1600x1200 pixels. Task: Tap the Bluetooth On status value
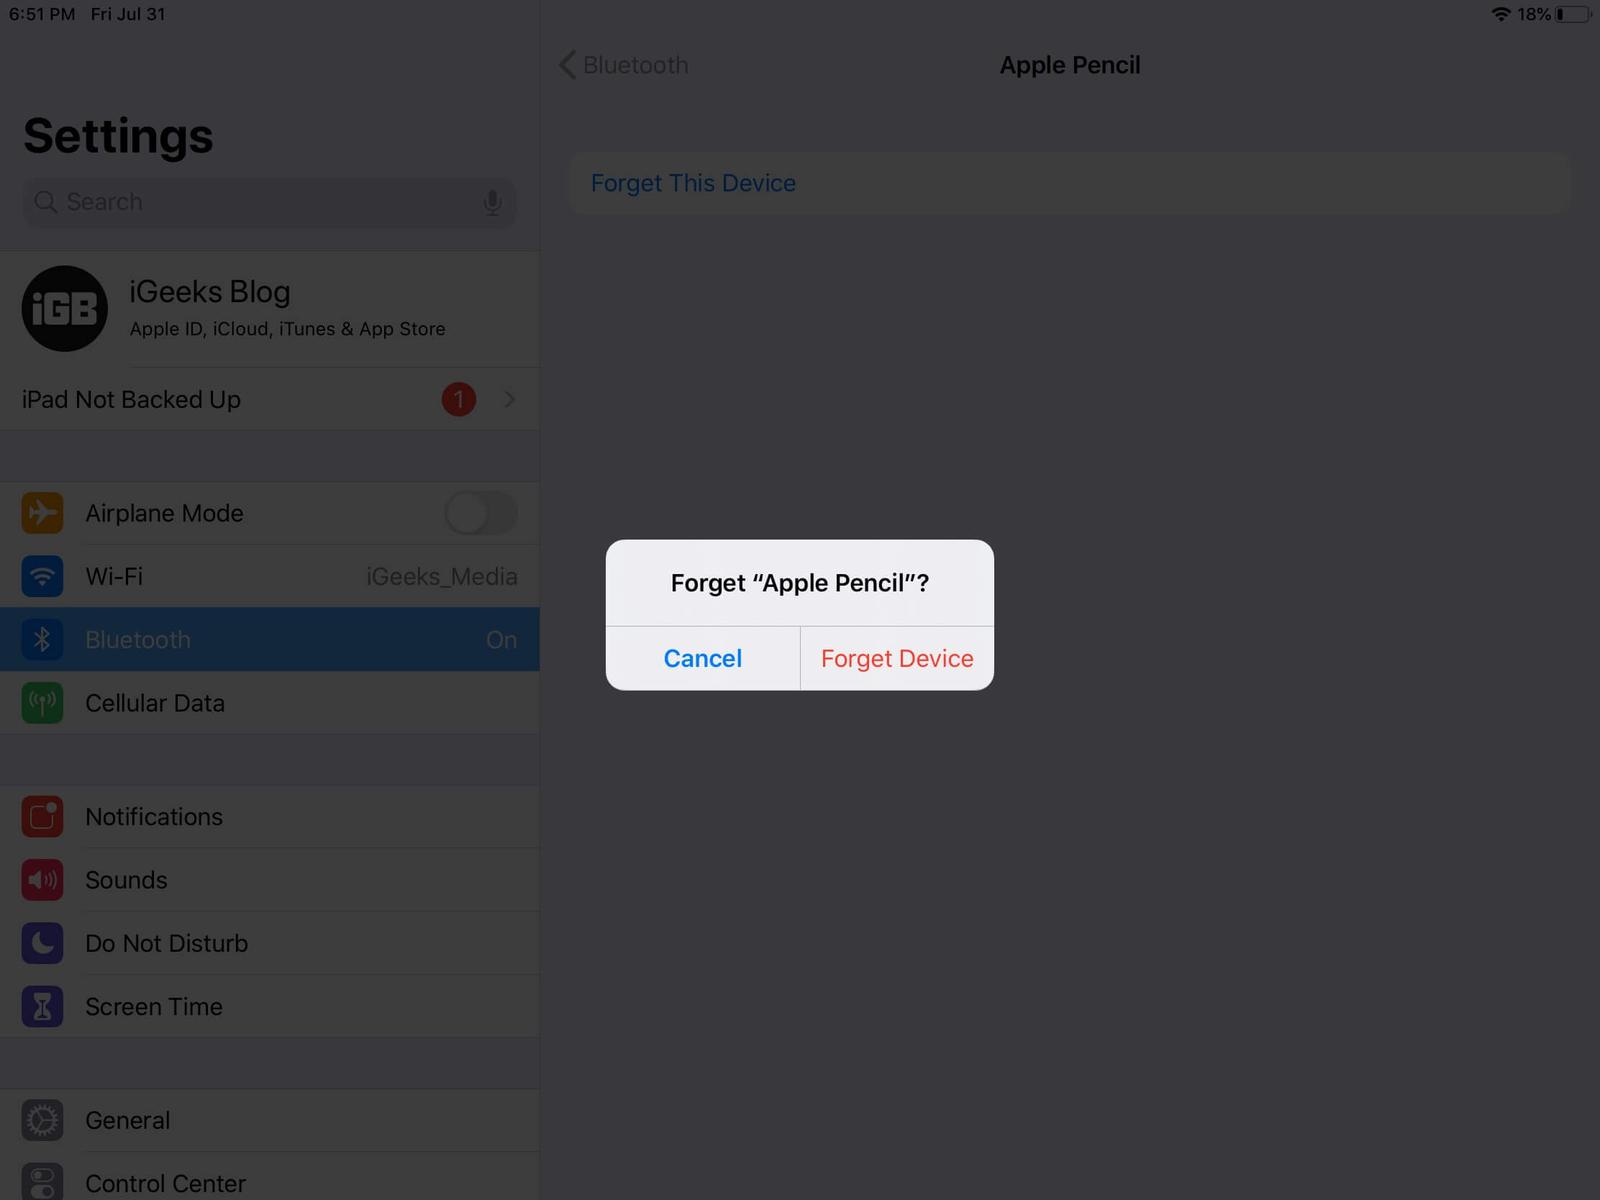502,640
